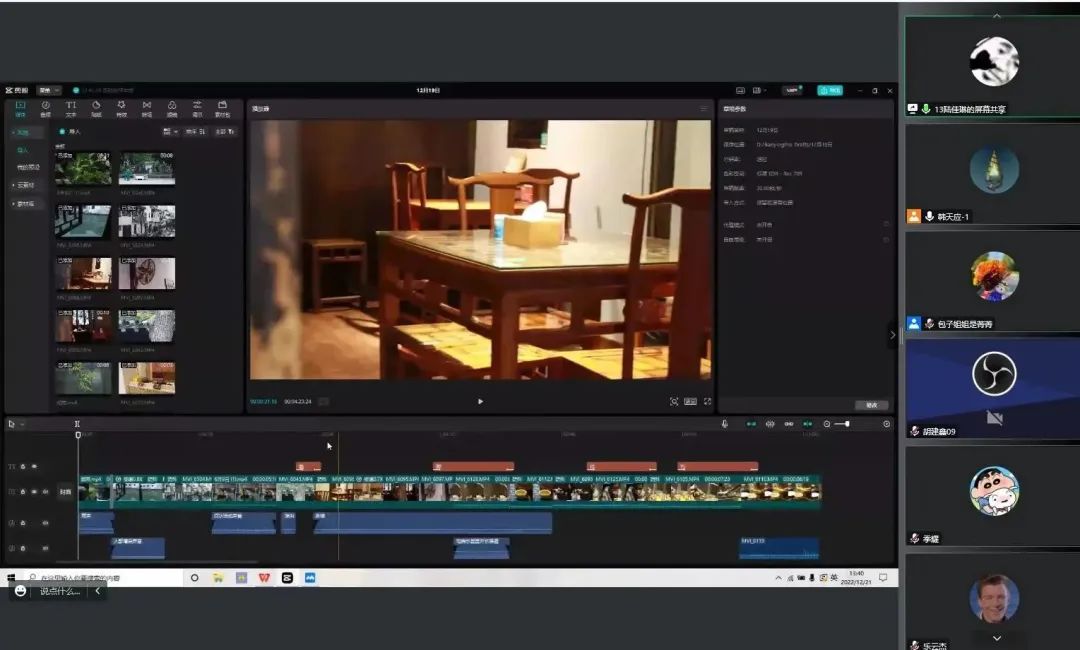Click the Modify button in draft parameters panel

pyautogui.click(x=871, y=405)
